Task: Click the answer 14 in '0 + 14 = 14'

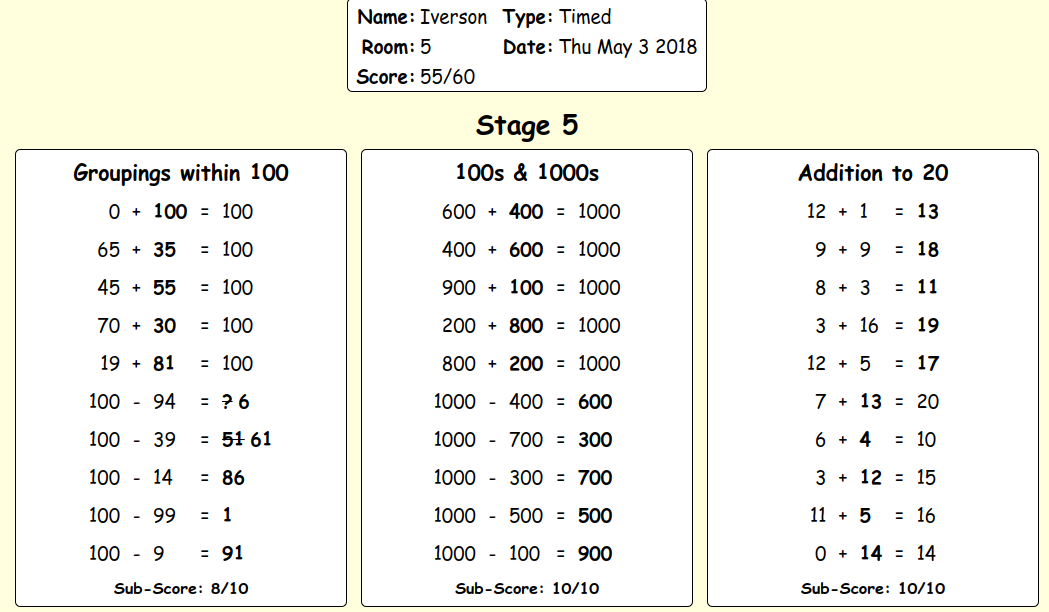Action: [x=870, y=554]
